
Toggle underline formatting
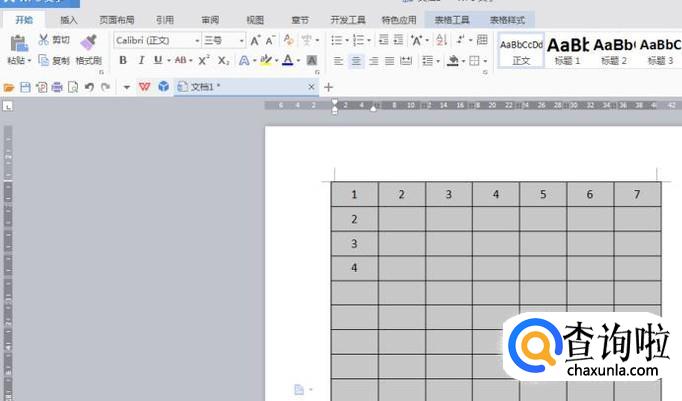pyautogui.click(x=158, y=60)
